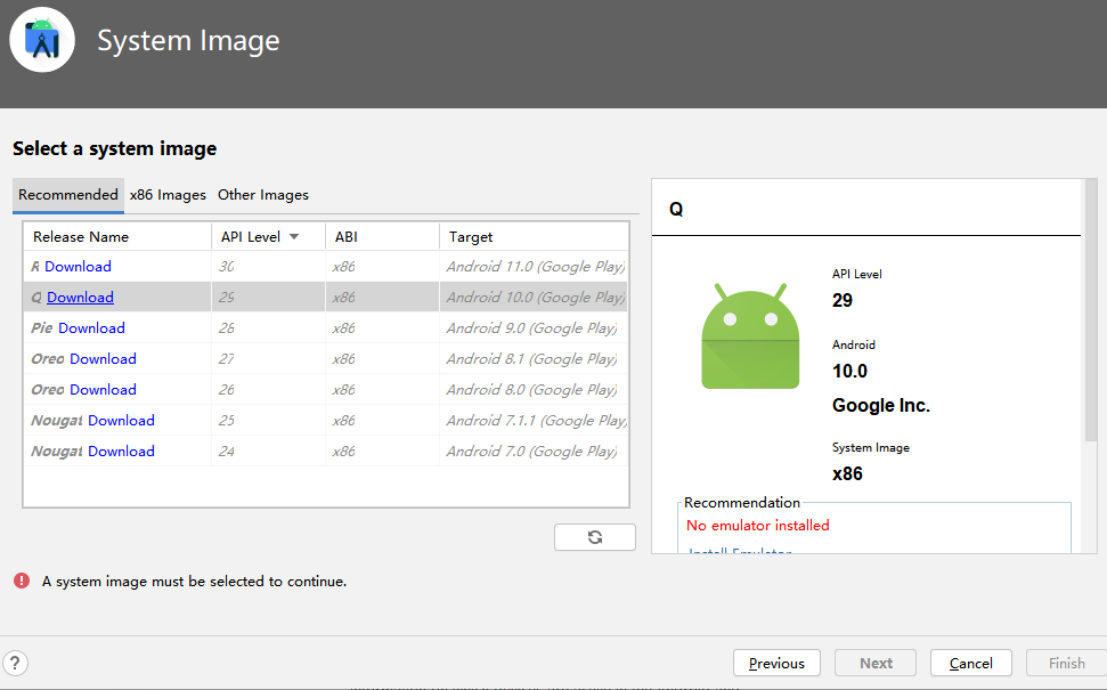The width and height of the screenshot is (1107, 690).
Task: Select the Android 11.0 (Google Play) target cell
Action: pos(534,266)
